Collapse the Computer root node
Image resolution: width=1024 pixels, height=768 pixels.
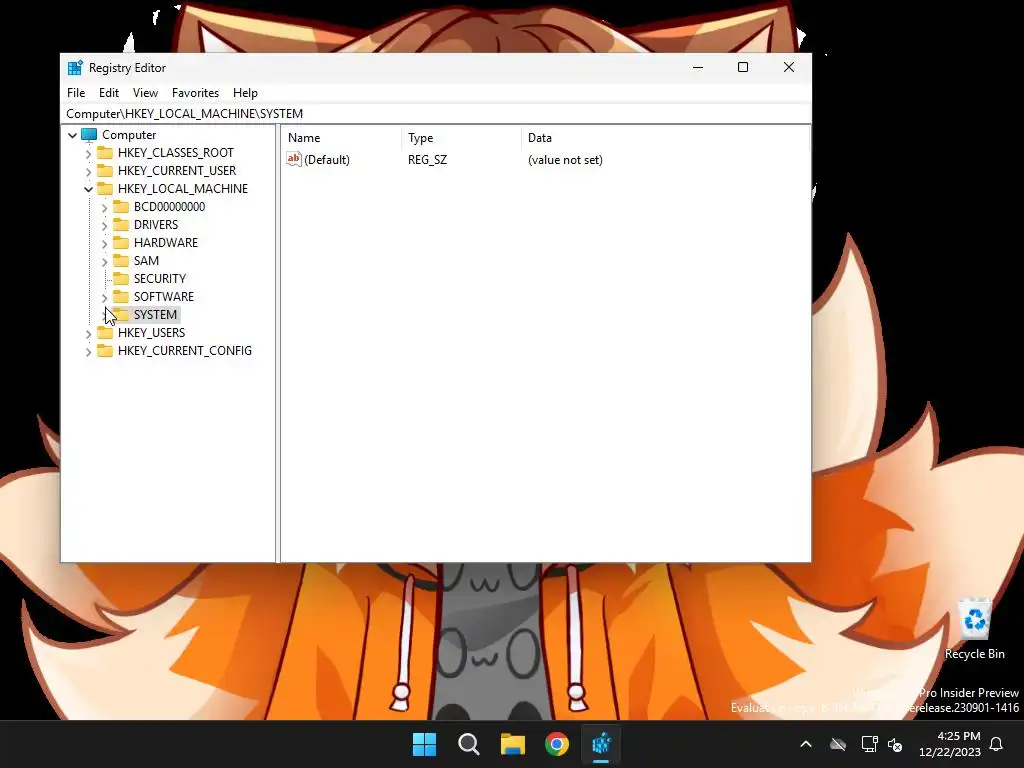[x=72, y=135]
